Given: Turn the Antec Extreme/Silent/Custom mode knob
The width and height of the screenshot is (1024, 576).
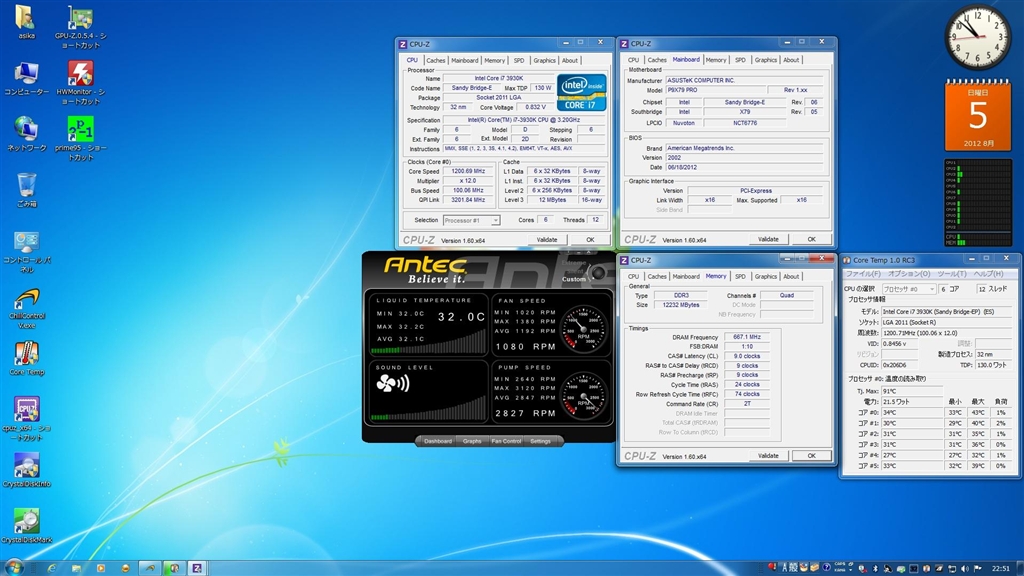Looking at the screenshot, I should (x=598, y=272).
